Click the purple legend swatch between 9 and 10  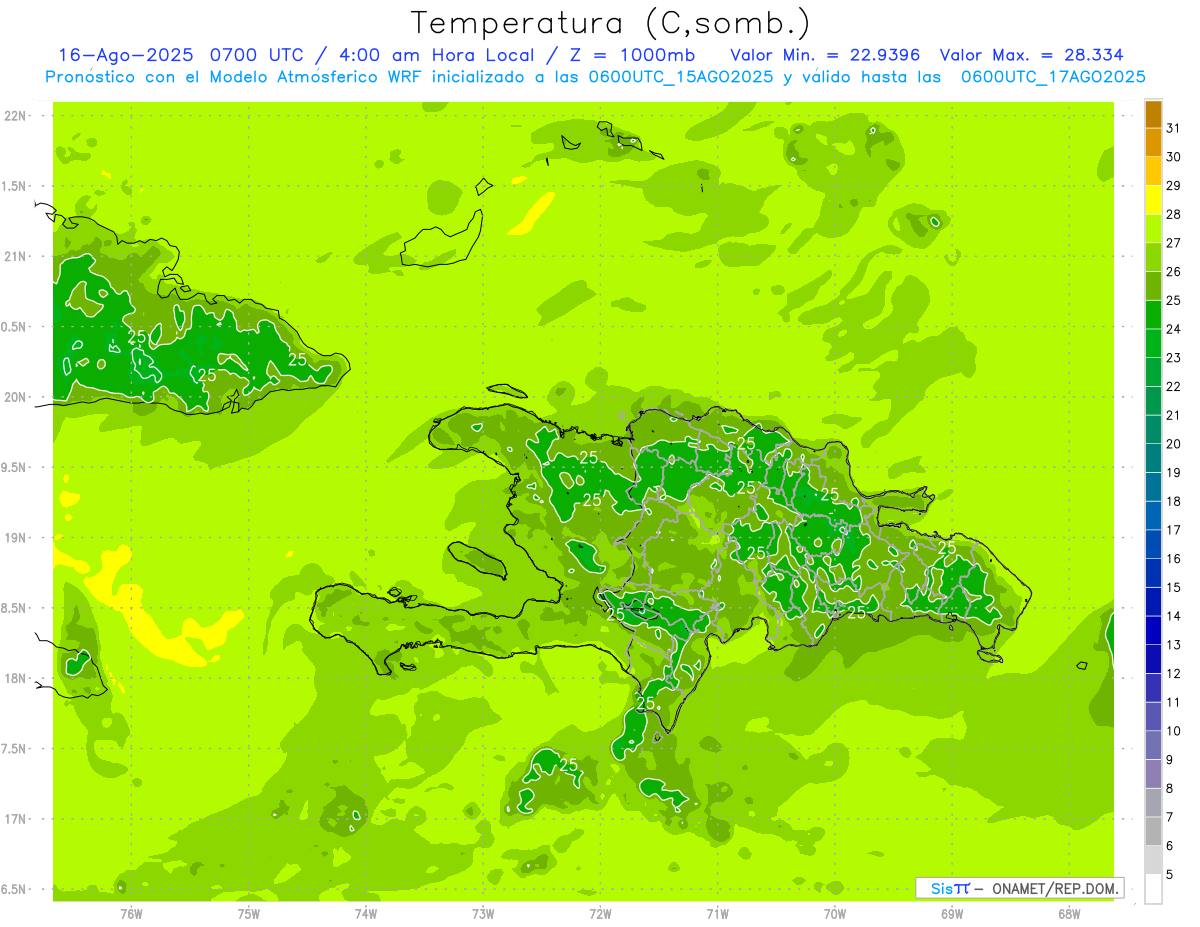point(1153,745)
